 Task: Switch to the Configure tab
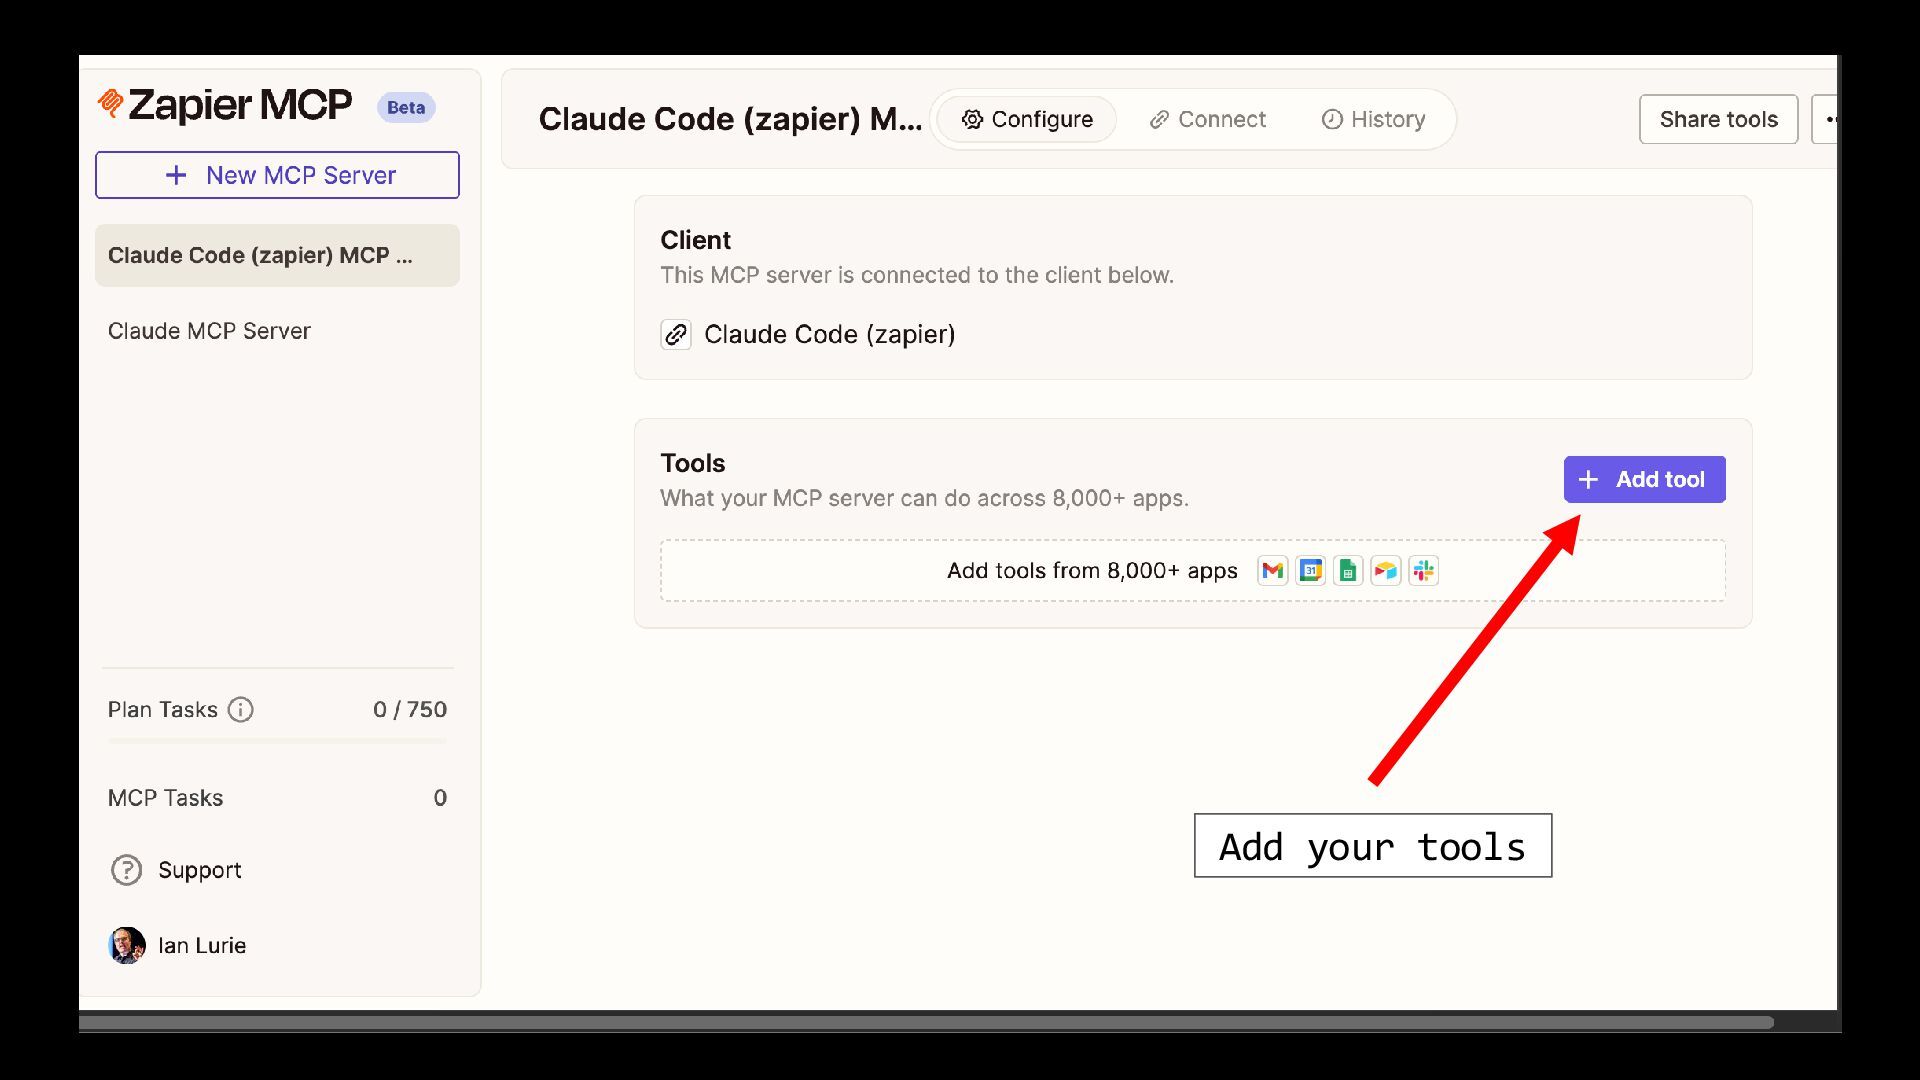pyautogui.click(x=1027, y=119)
